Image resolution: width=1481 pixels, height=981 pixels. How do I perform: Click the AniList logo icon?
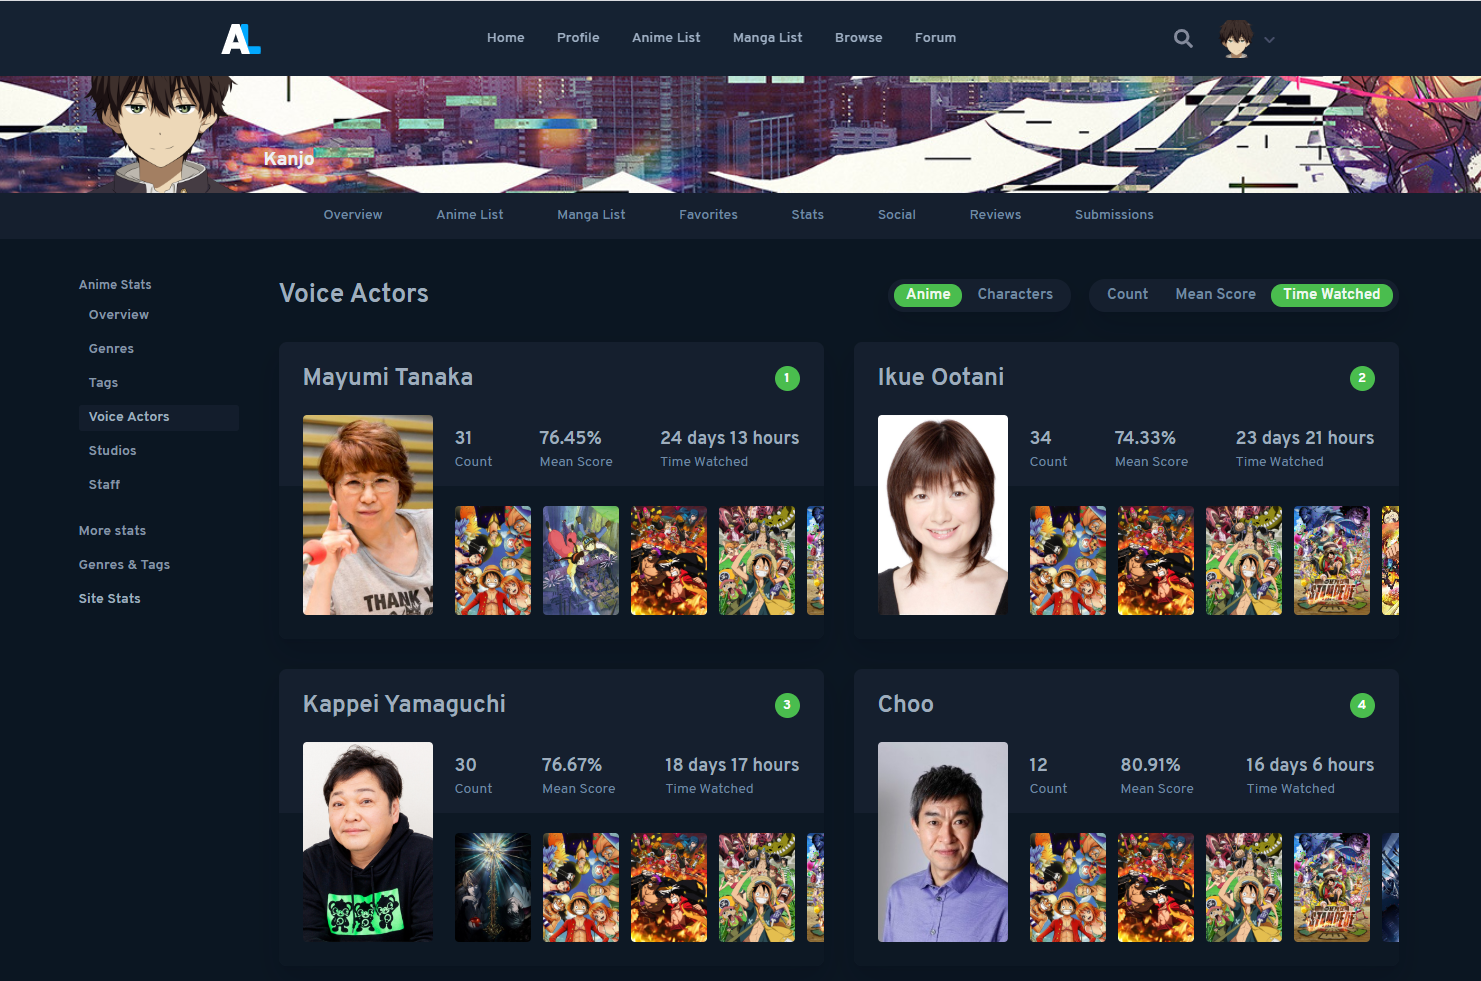pyautogui.click(x=240, y=39)
